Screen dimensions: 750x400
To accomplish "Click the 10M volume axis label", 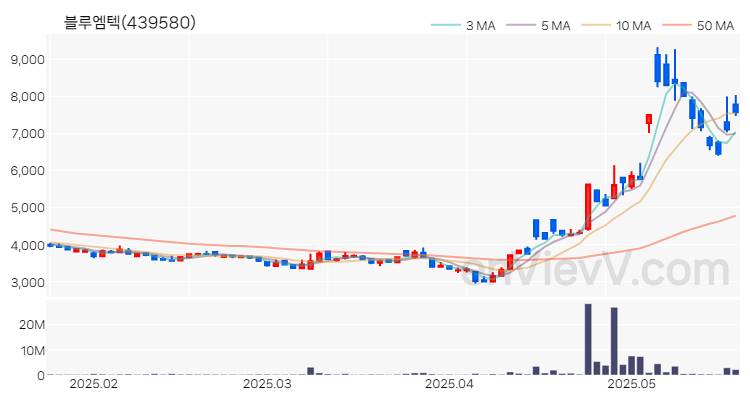I will click(x=32, y=351).
